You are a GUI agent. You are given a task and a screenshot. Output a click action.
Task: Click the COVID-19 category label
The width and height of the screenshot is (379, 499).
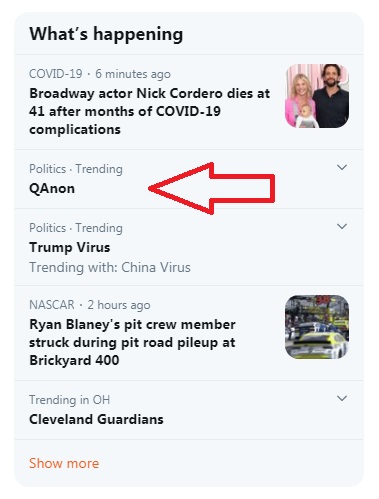click(56, 74)
